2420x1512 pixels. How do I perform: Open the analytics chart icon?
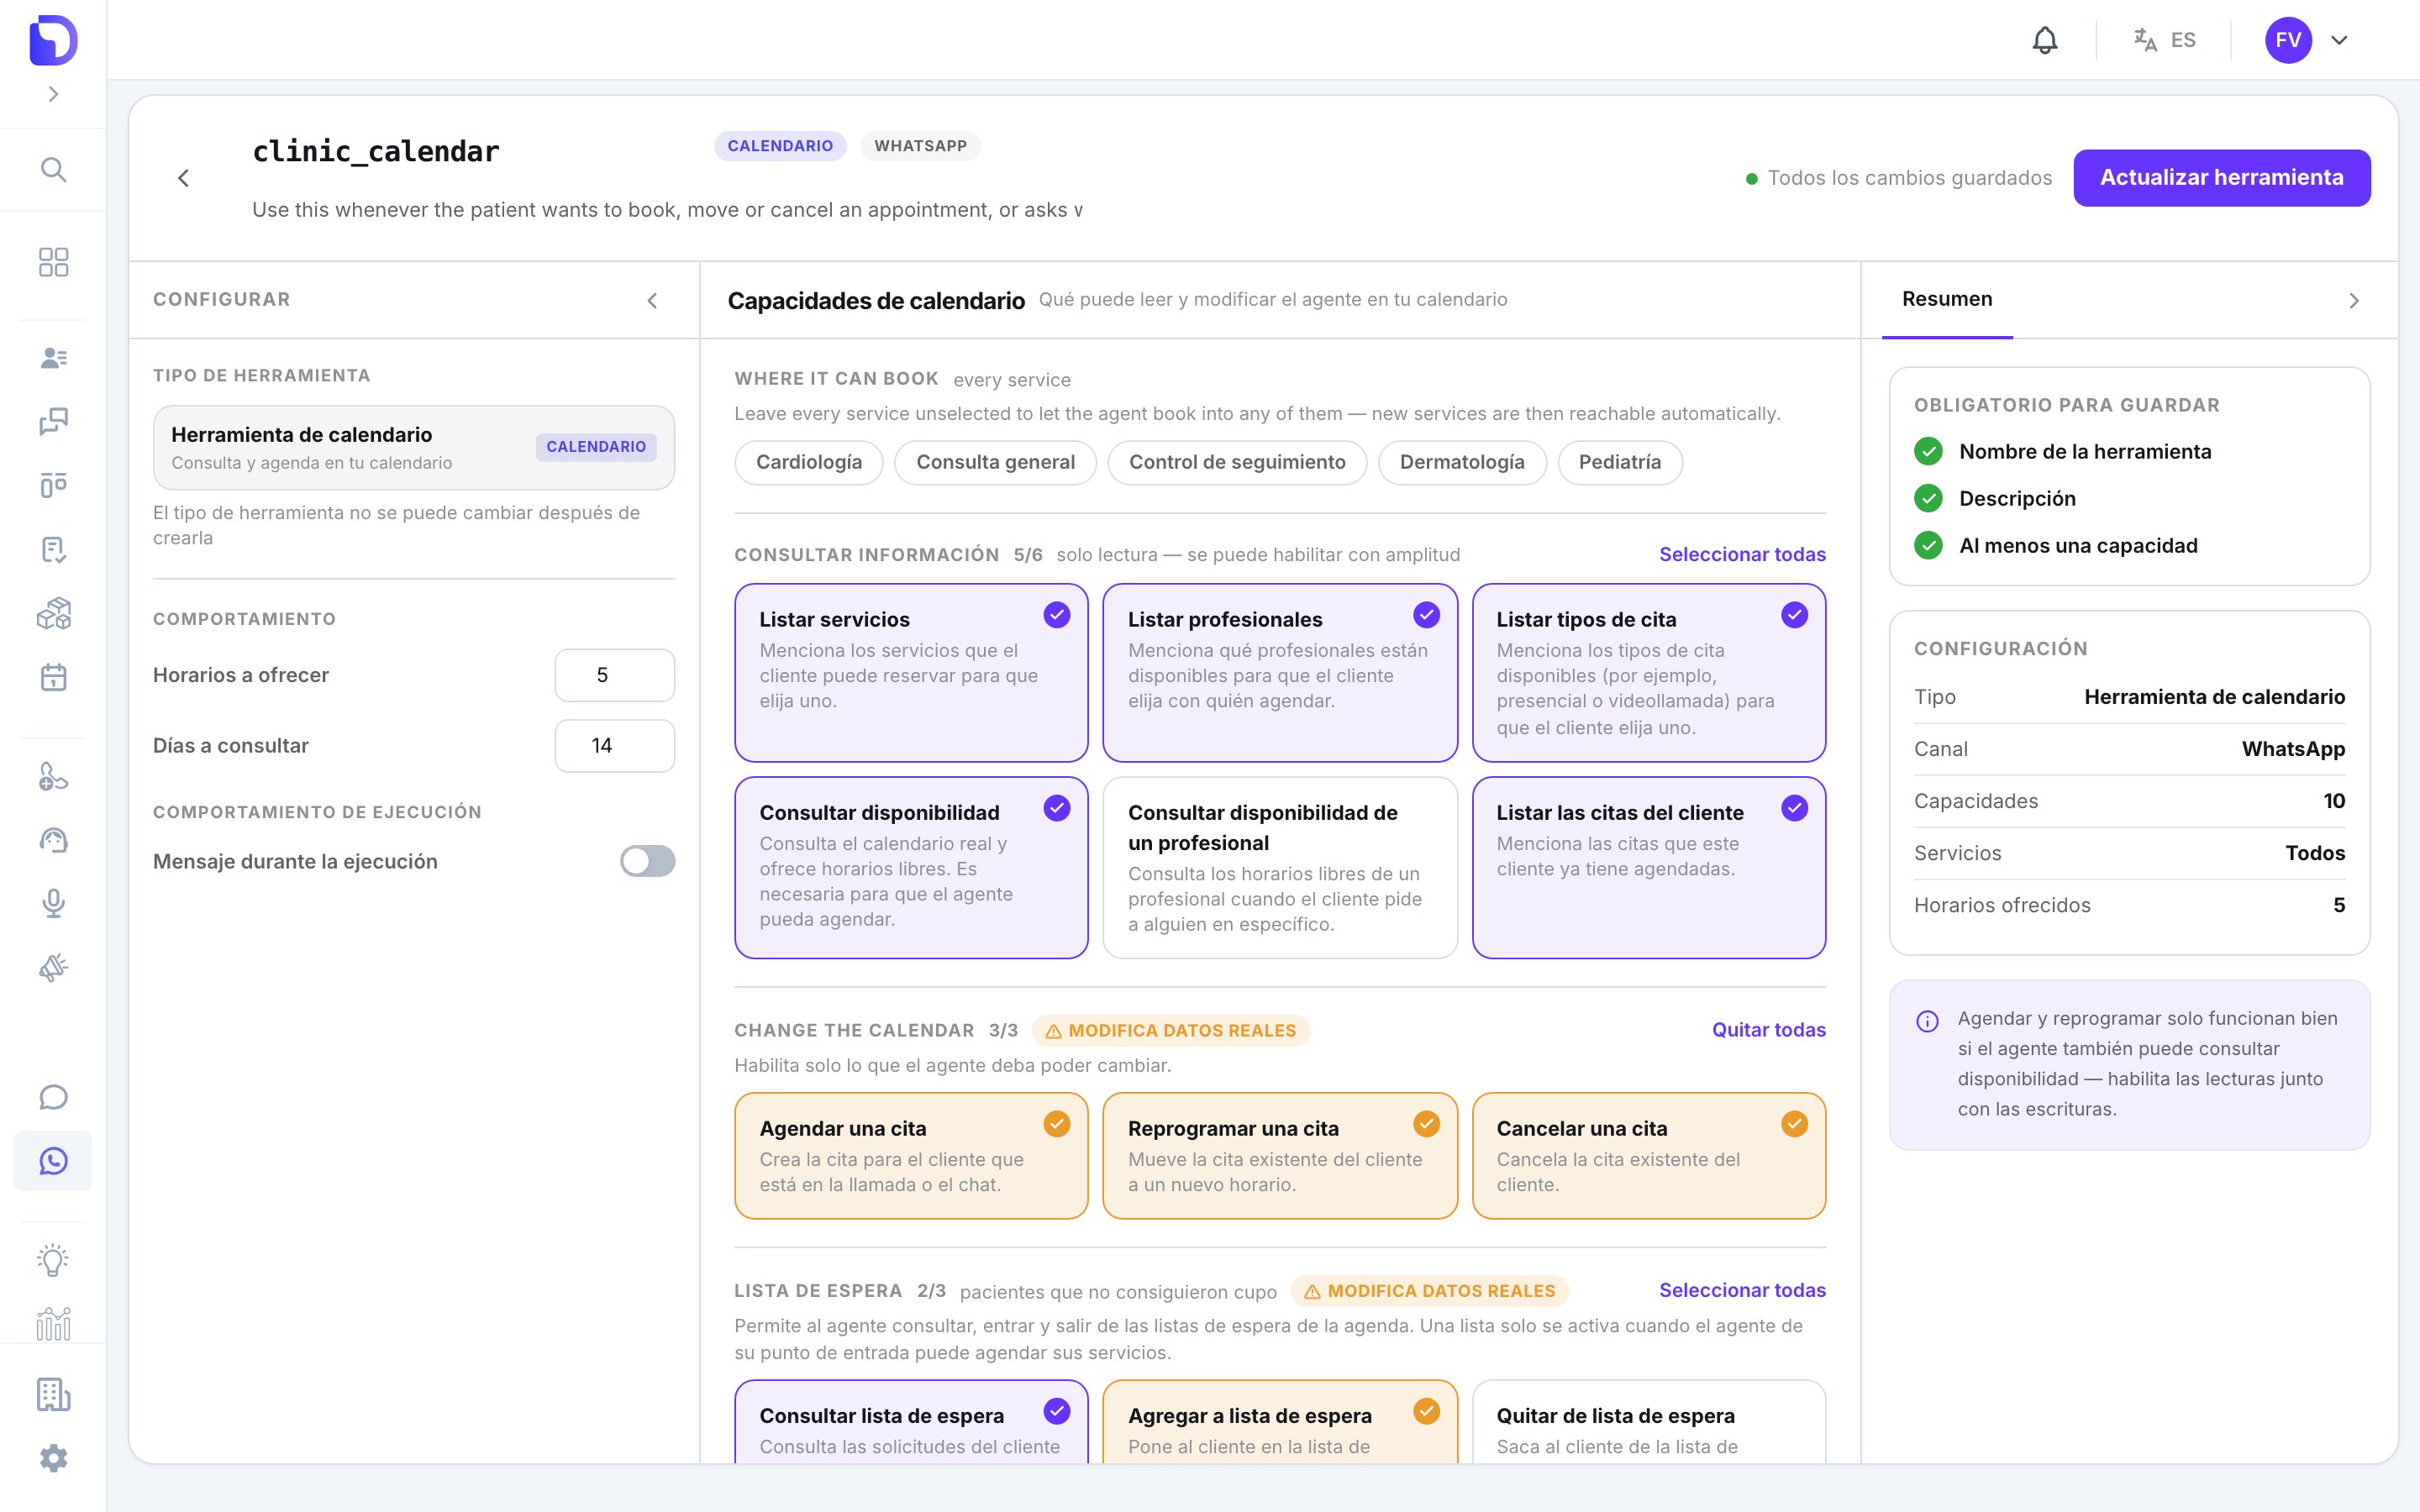click(x=53, y=1324)
